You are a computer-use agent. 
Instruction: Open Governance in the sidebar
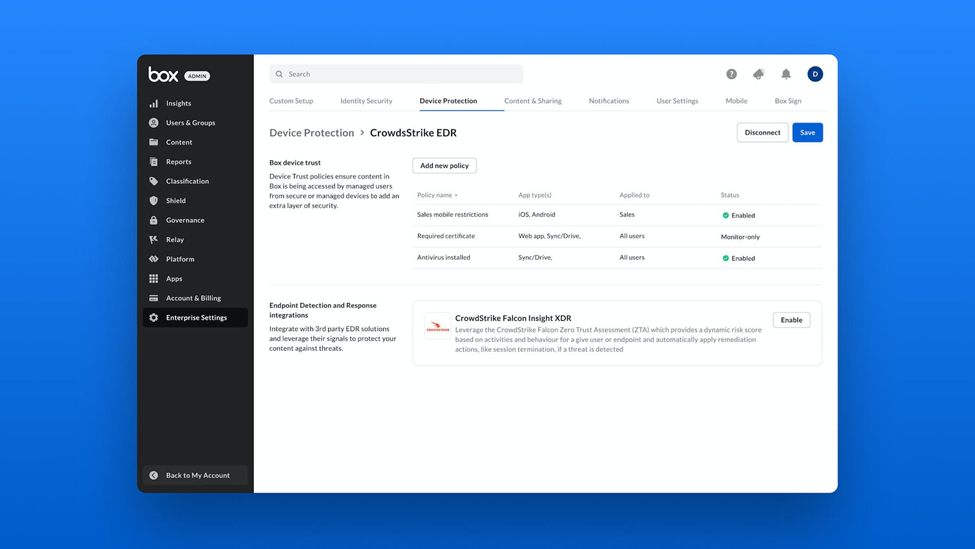195,220
